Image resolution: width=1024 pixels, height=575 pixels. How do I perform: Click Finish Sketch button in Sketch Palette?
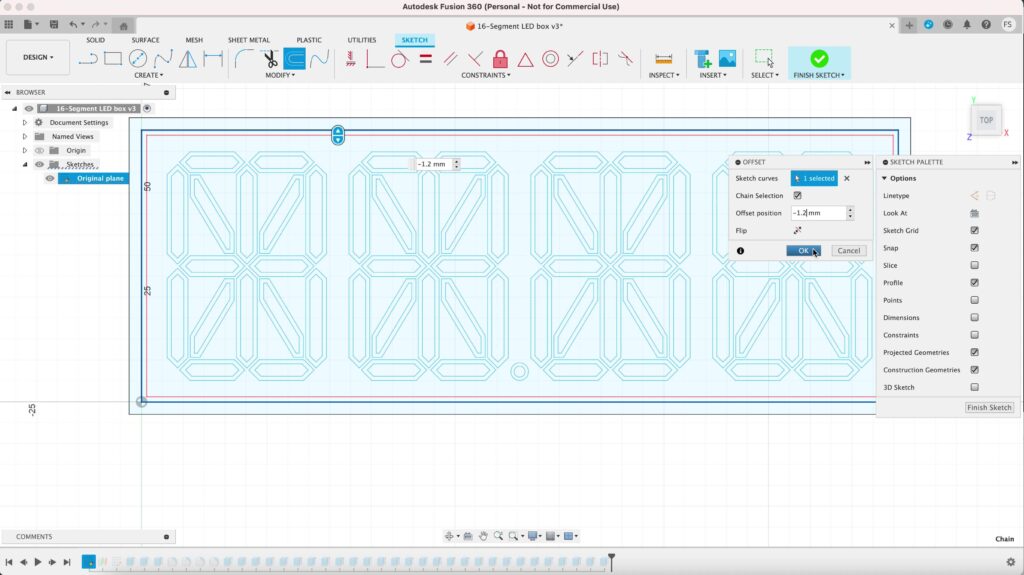coord(989,408)
